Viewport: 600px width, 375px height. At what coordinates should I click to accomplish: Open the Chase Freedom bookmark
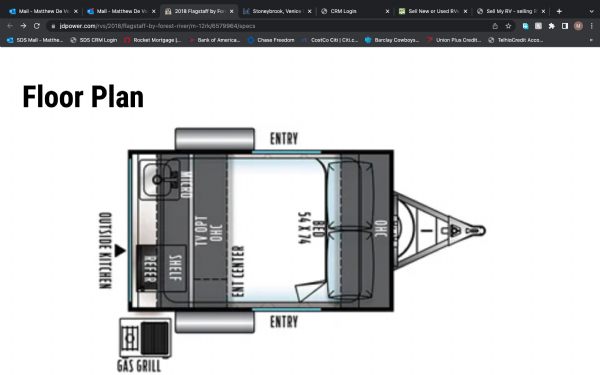pos(272,40)
